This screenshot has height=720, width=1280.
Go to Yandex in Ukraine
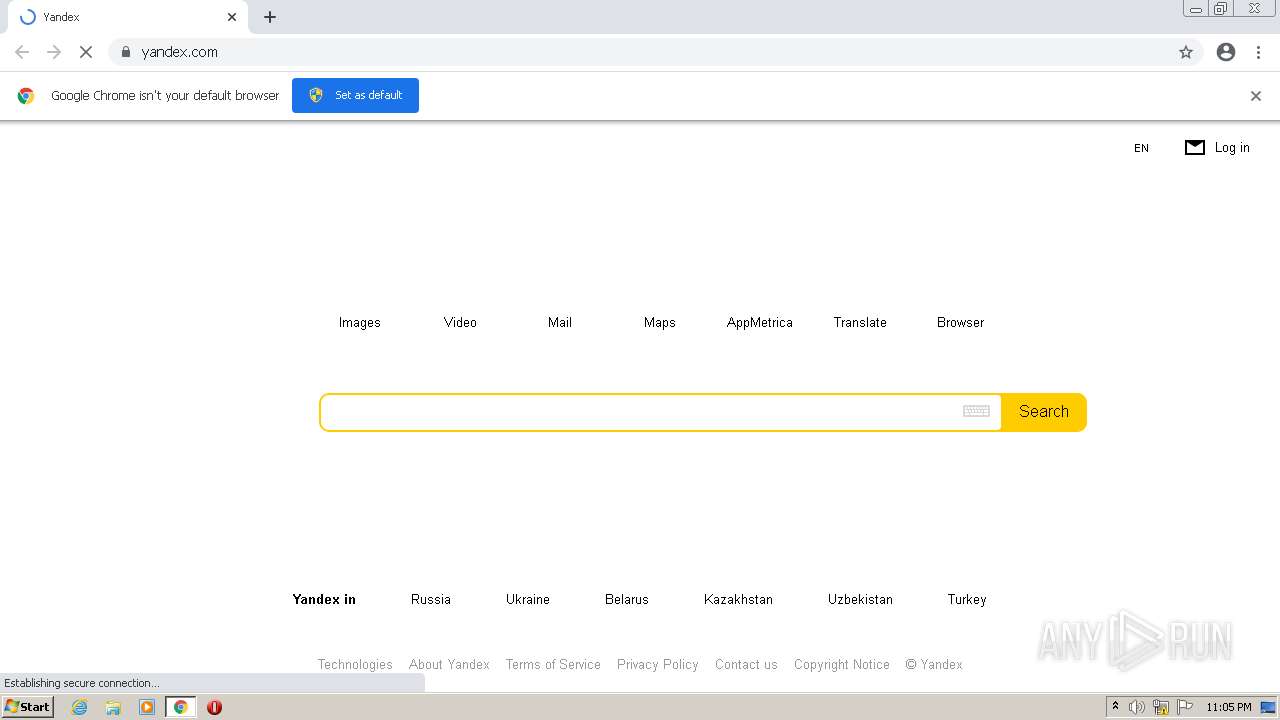[x=528, y=599]
